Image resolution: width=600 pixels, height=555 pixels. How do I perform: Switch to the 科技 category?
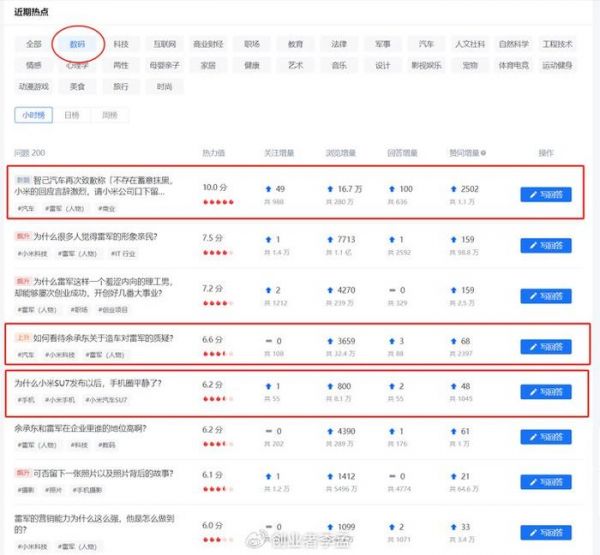coord(121,45)
